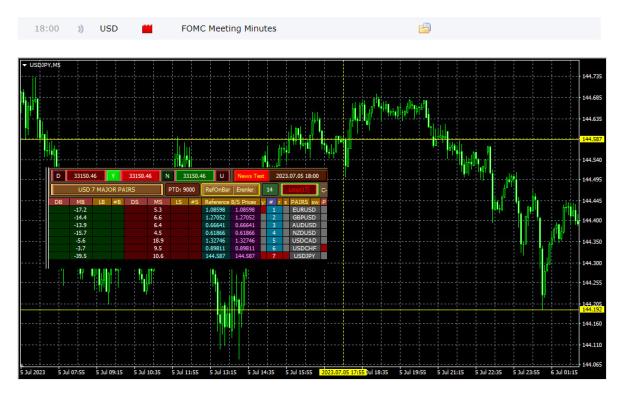This screenshot has width=625, height=398.
Task: Click the red News Test button
Action: pyautogui.click(x=251, y=176)
